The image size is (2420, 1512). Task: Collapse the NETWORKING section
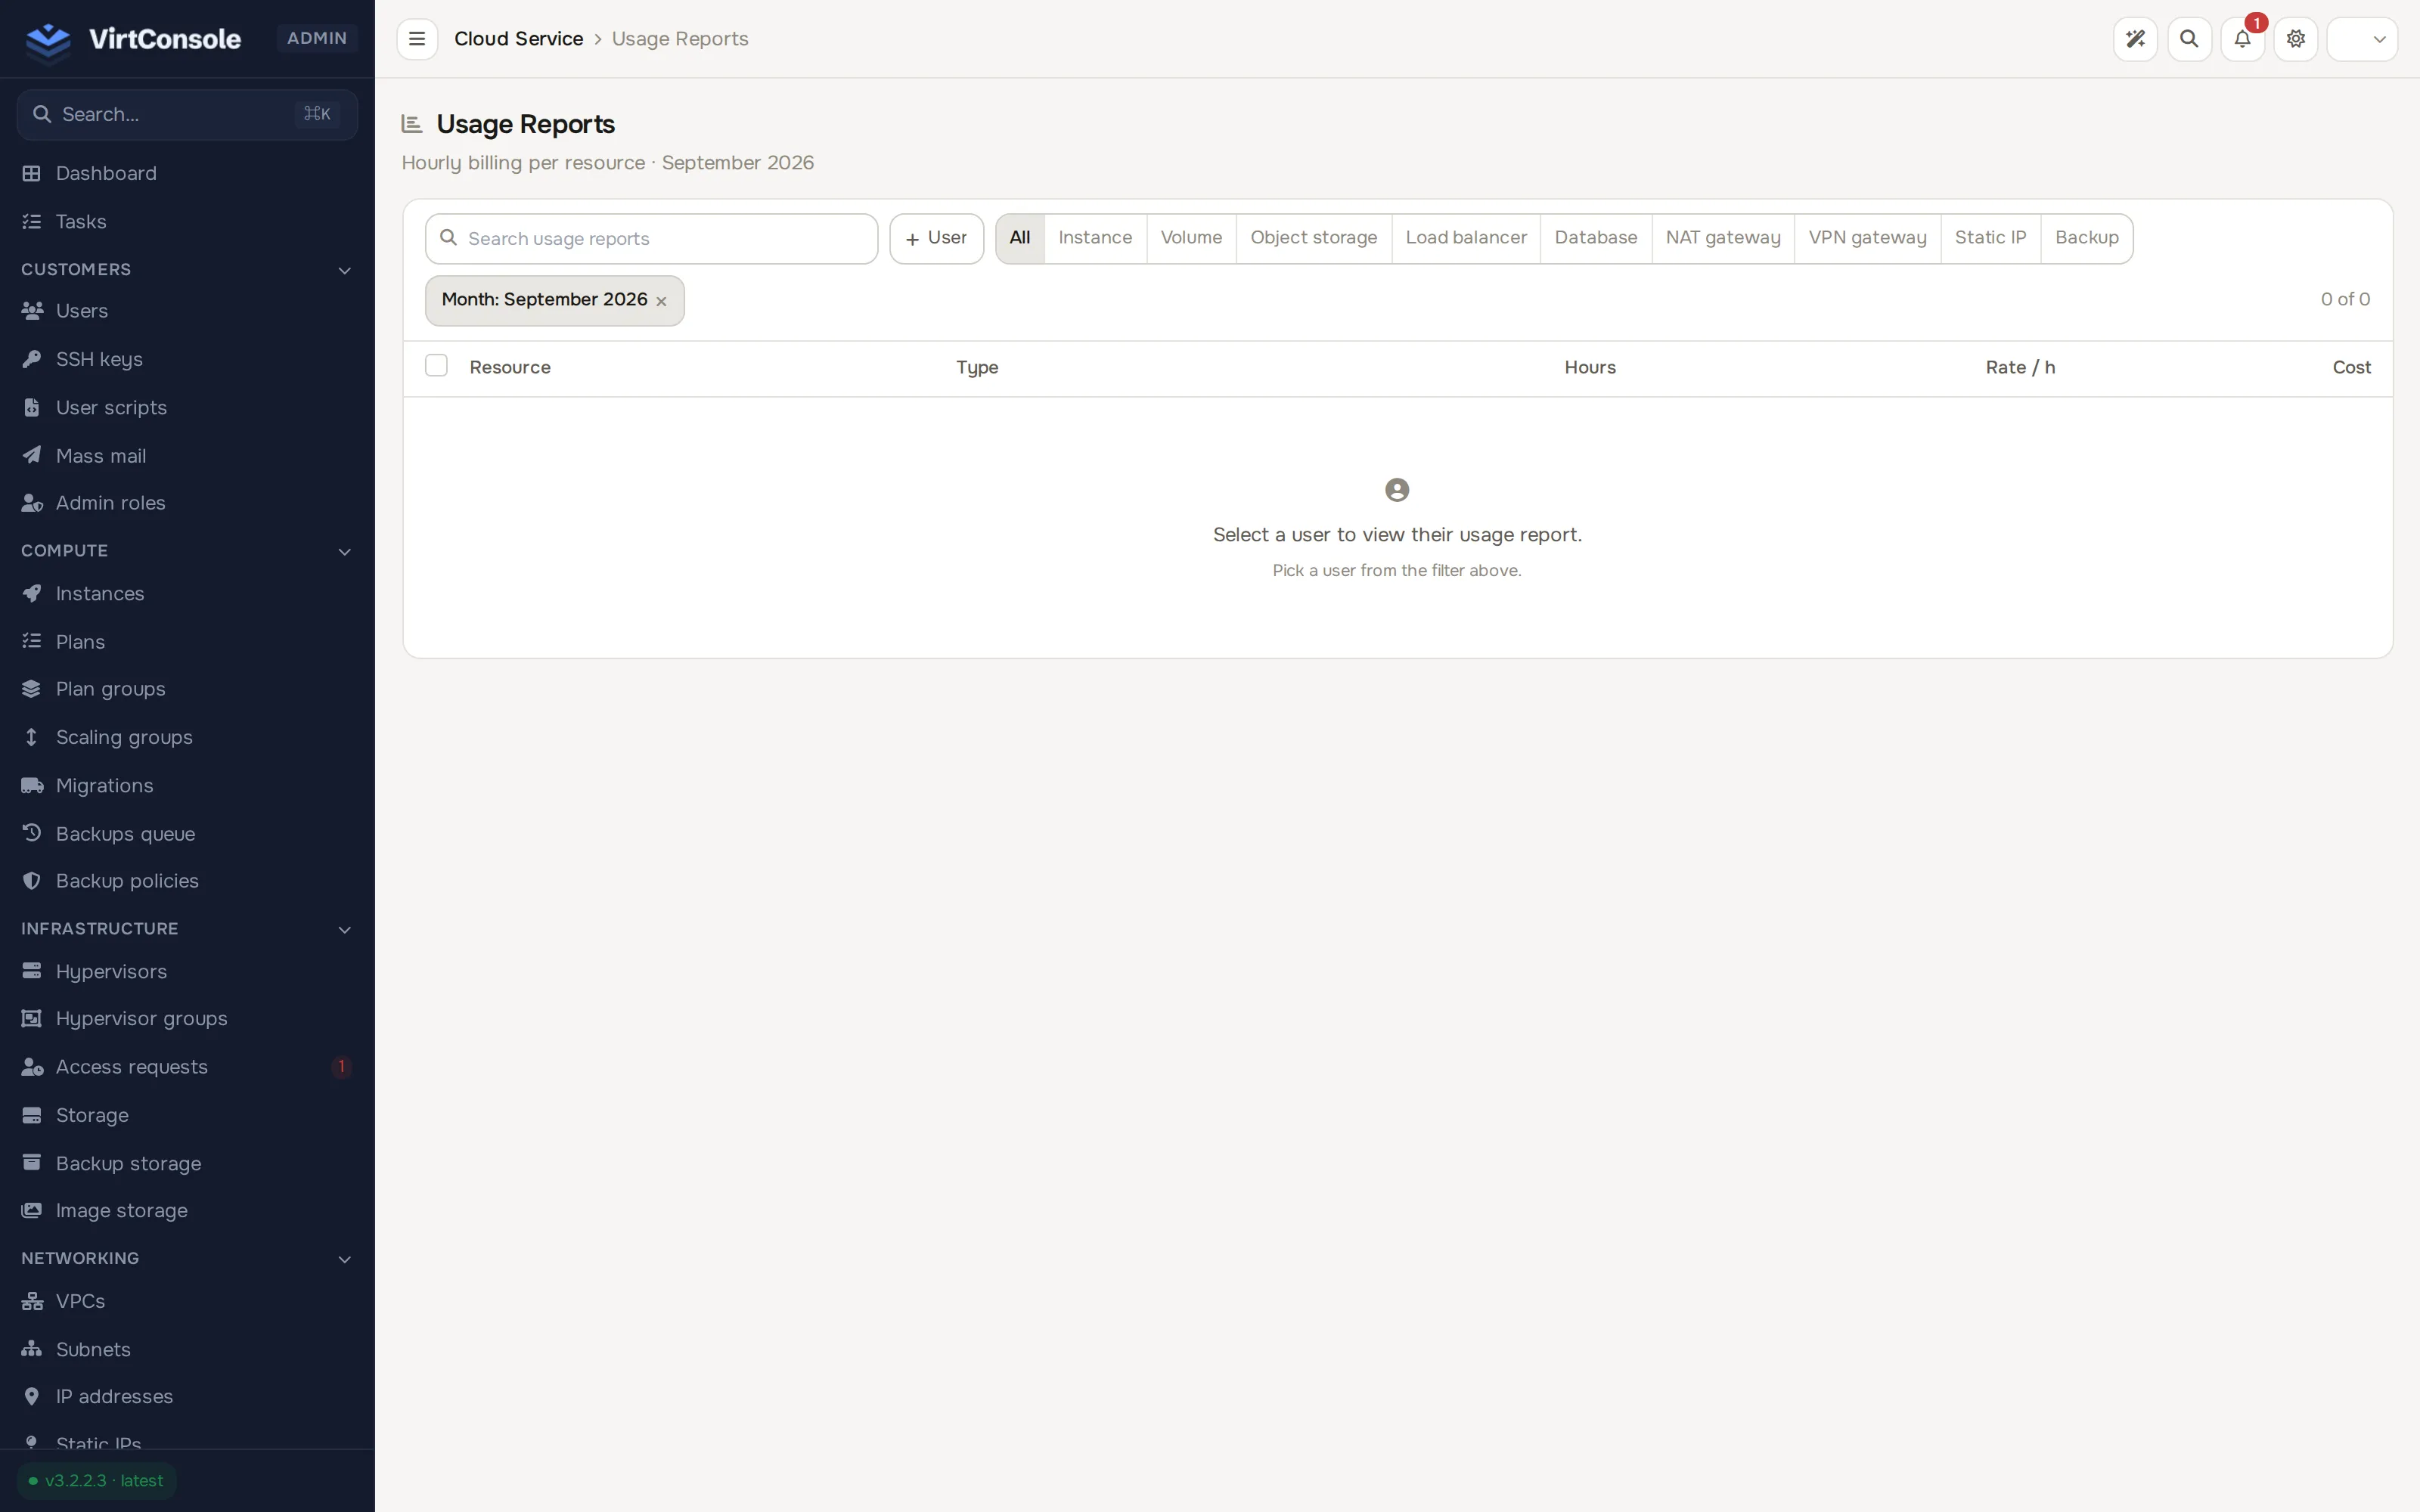345,1259
